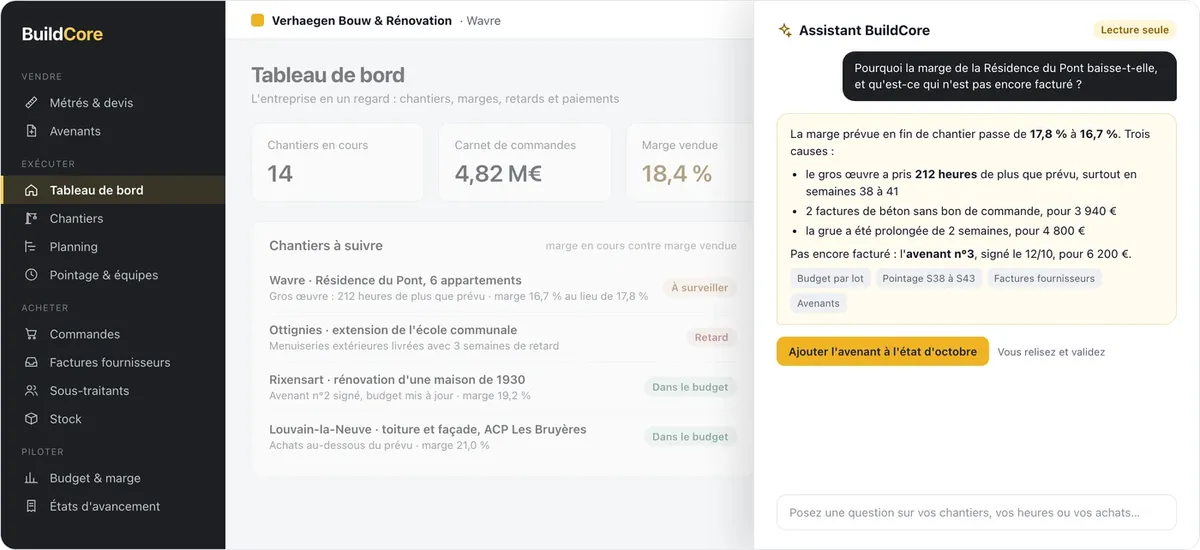Click the clock icon beside Pointage & équipes
1200x550 pixels.
pos(31,275)
